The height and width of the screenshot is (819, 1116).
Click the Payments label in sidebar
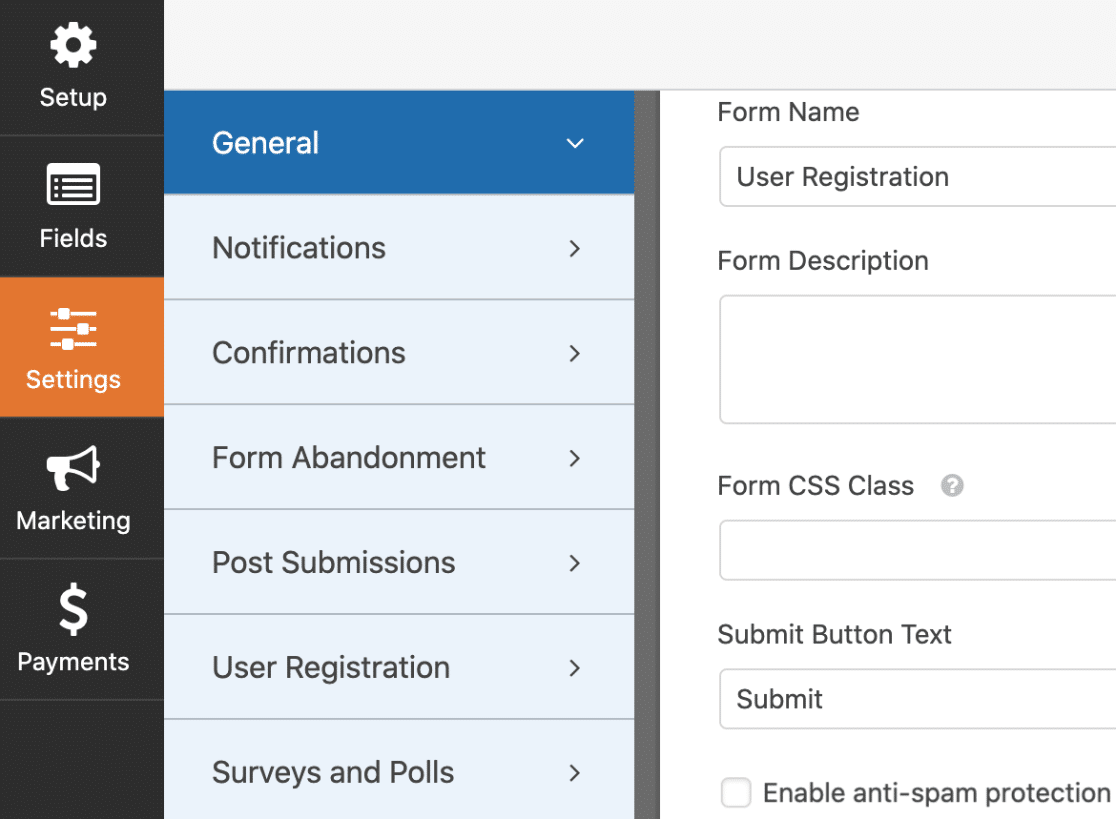click(x=73, y=662)
